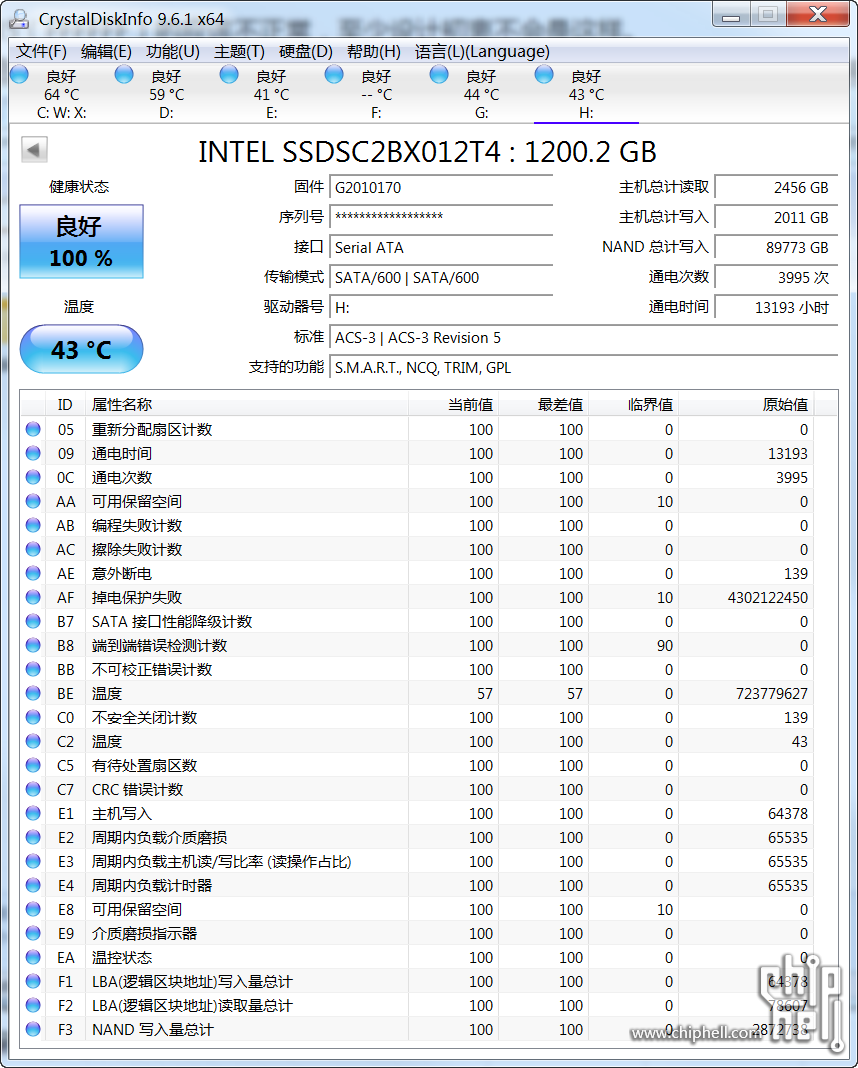Click 通电次数 value 3995 次
The height and width of the screenshot is (1068, 858).
pyautogui.click(x=776, y=277)
